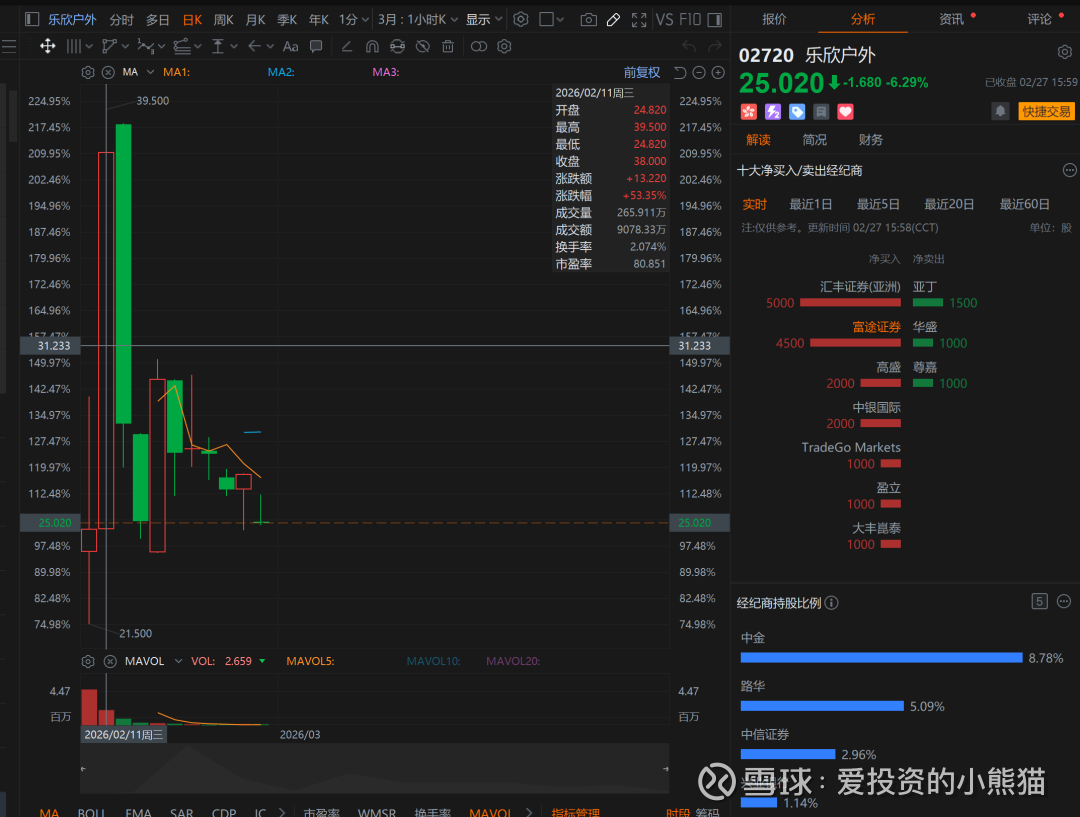Open more options for 十大净买入/卖出经纪商

click(x=1069, y=170)
